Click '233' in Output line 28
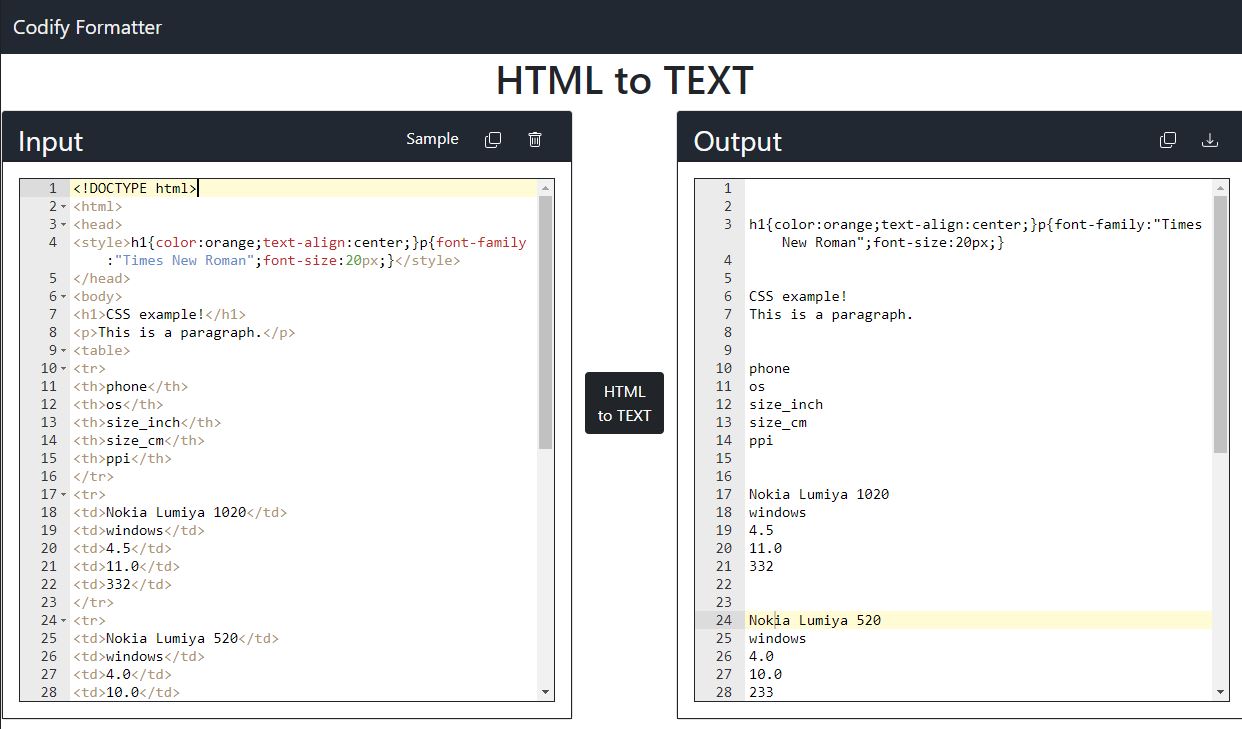 [761, 692]
